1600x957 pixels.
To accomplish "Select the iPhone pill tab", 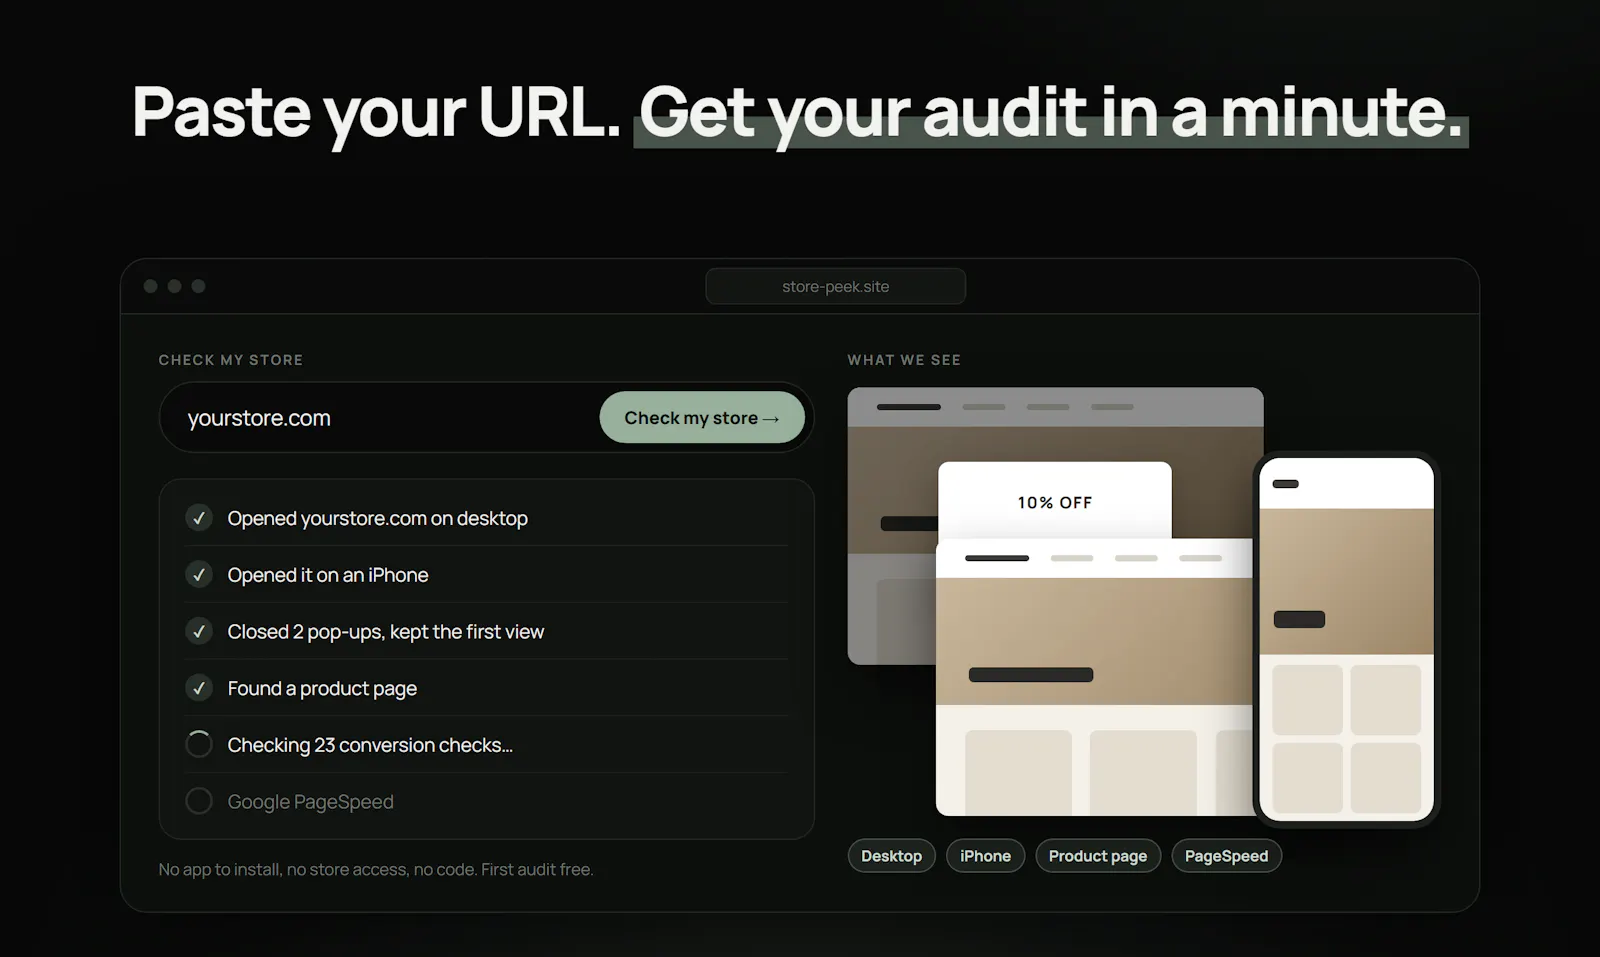I will (985, 856).
